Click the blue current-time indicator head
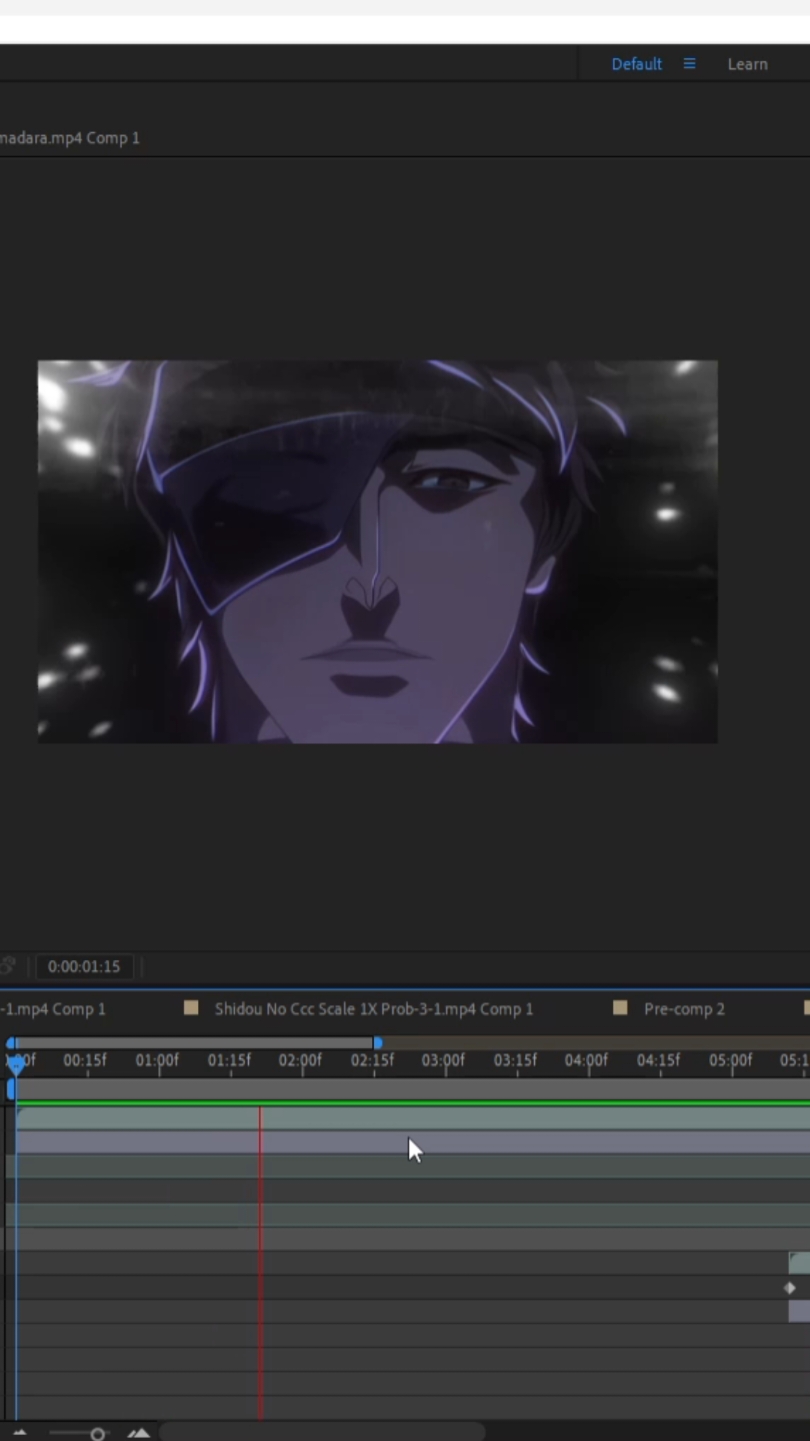 coord(16,1066)
